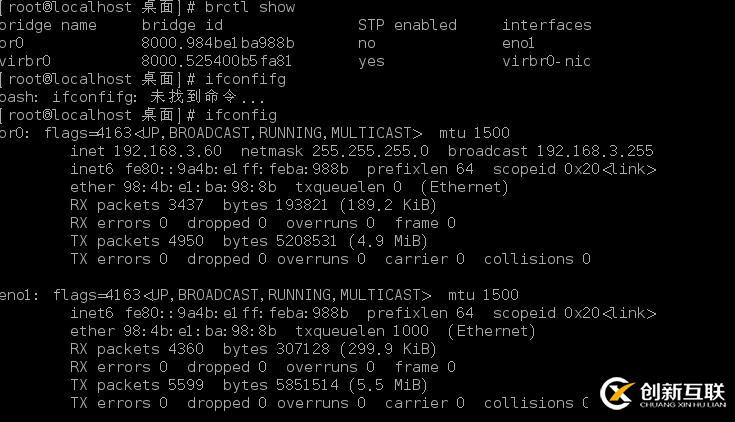This screenshot has width=735, height=422.
Task: Click the 'interfaces' column header
Action: coord(546,25)
